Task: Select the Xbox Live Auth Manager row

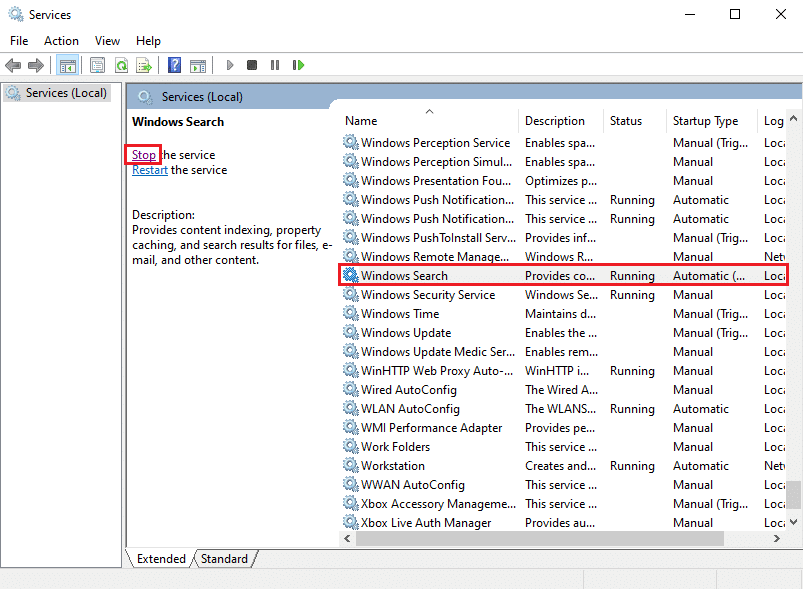Action: (563, 522)
